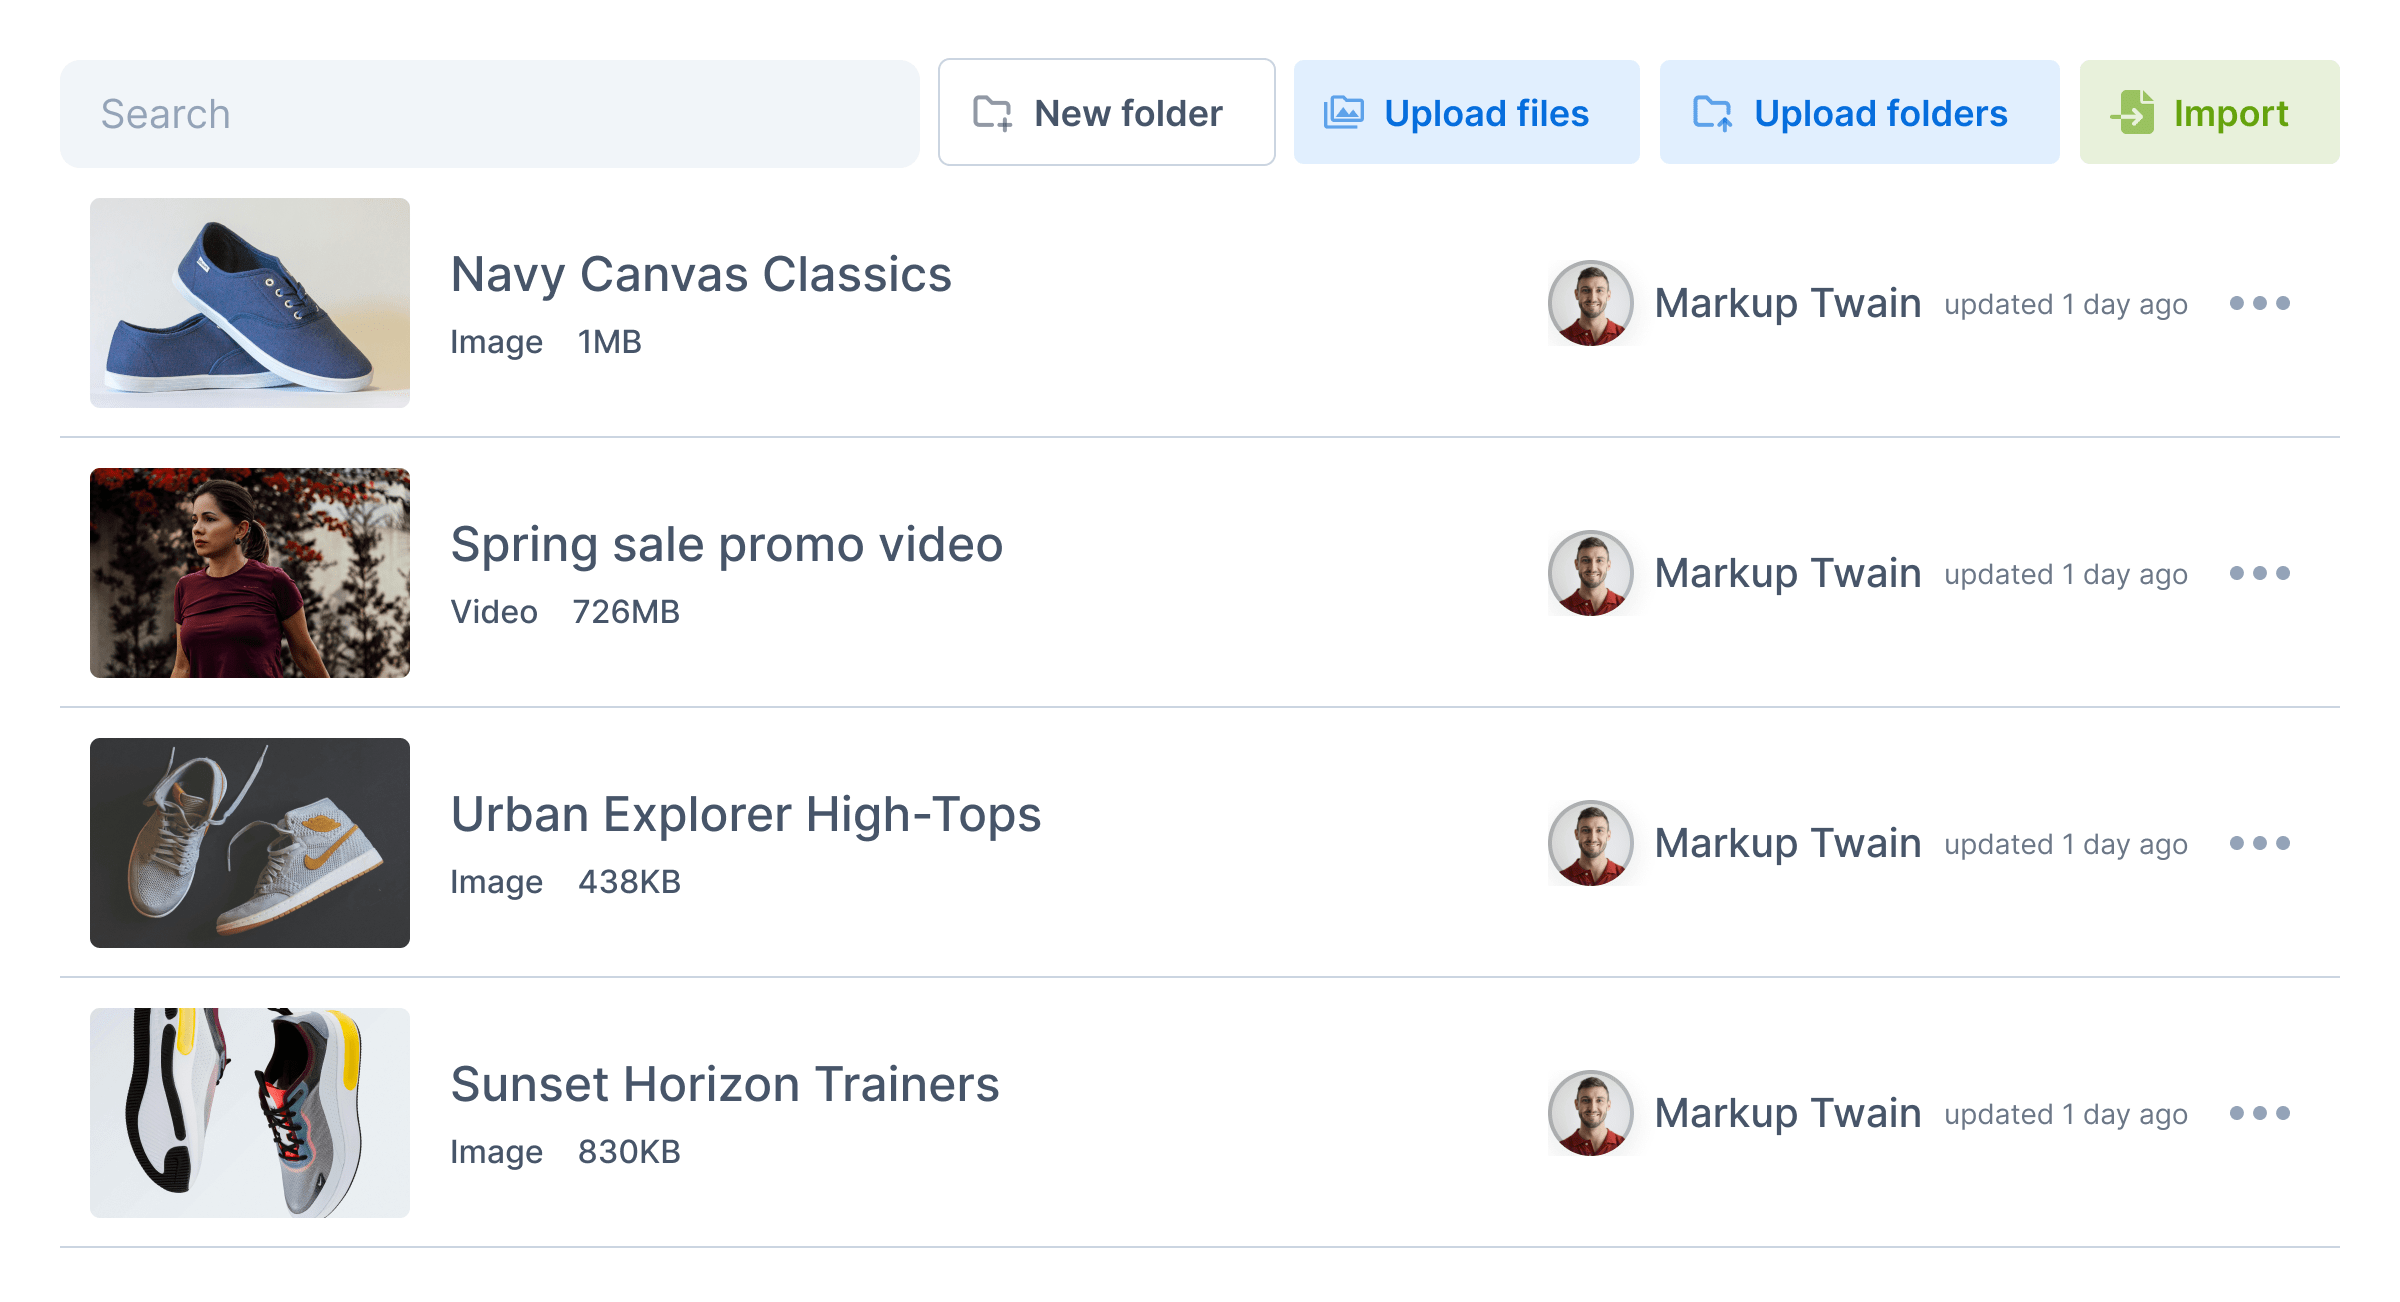Open Spring sale promo video thumbnail
Screen dimensions: 2400x1302
pos(250,573)
